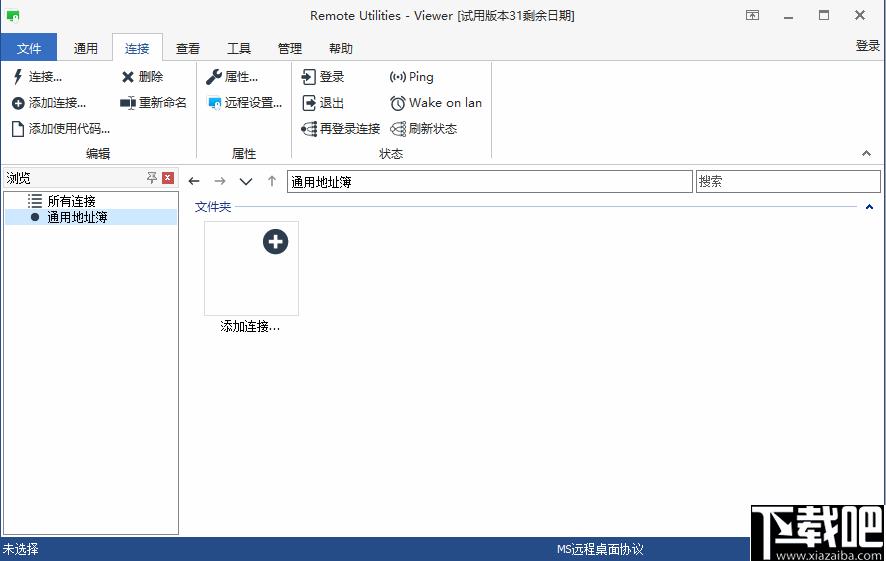Screen dimensions: 886x561
Task: Open the 文件 menu tab
Action: tap(29, 48)
